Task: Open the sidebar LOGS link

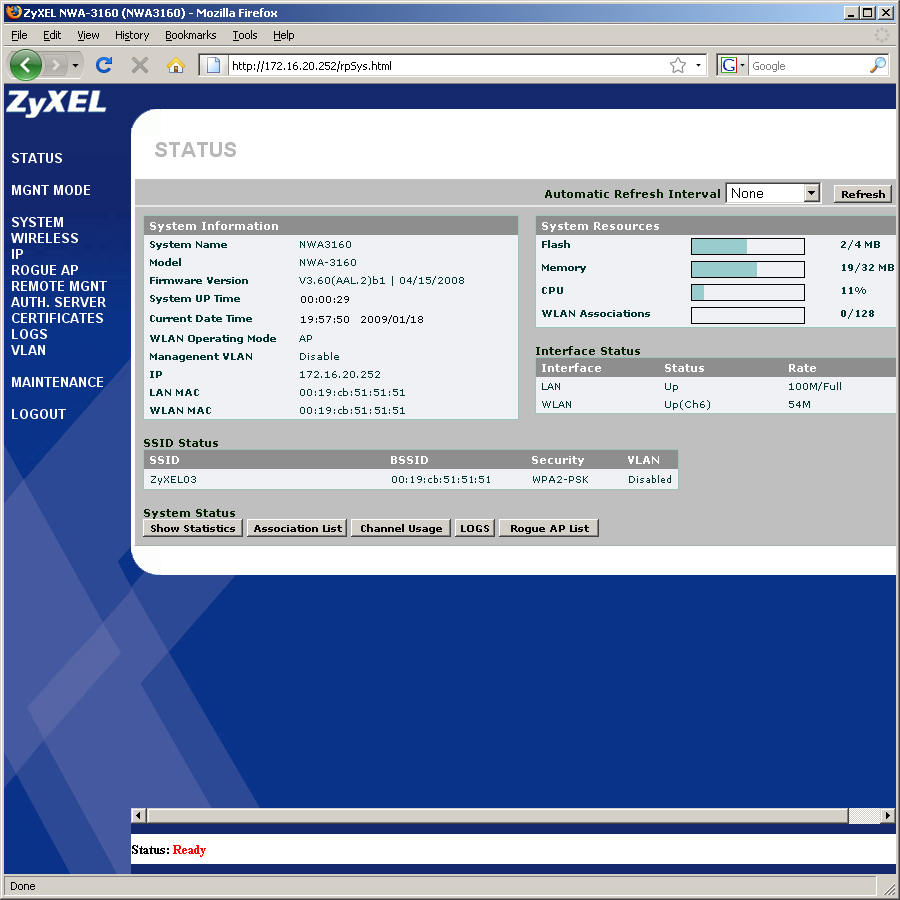Action: tap(29, 334)
